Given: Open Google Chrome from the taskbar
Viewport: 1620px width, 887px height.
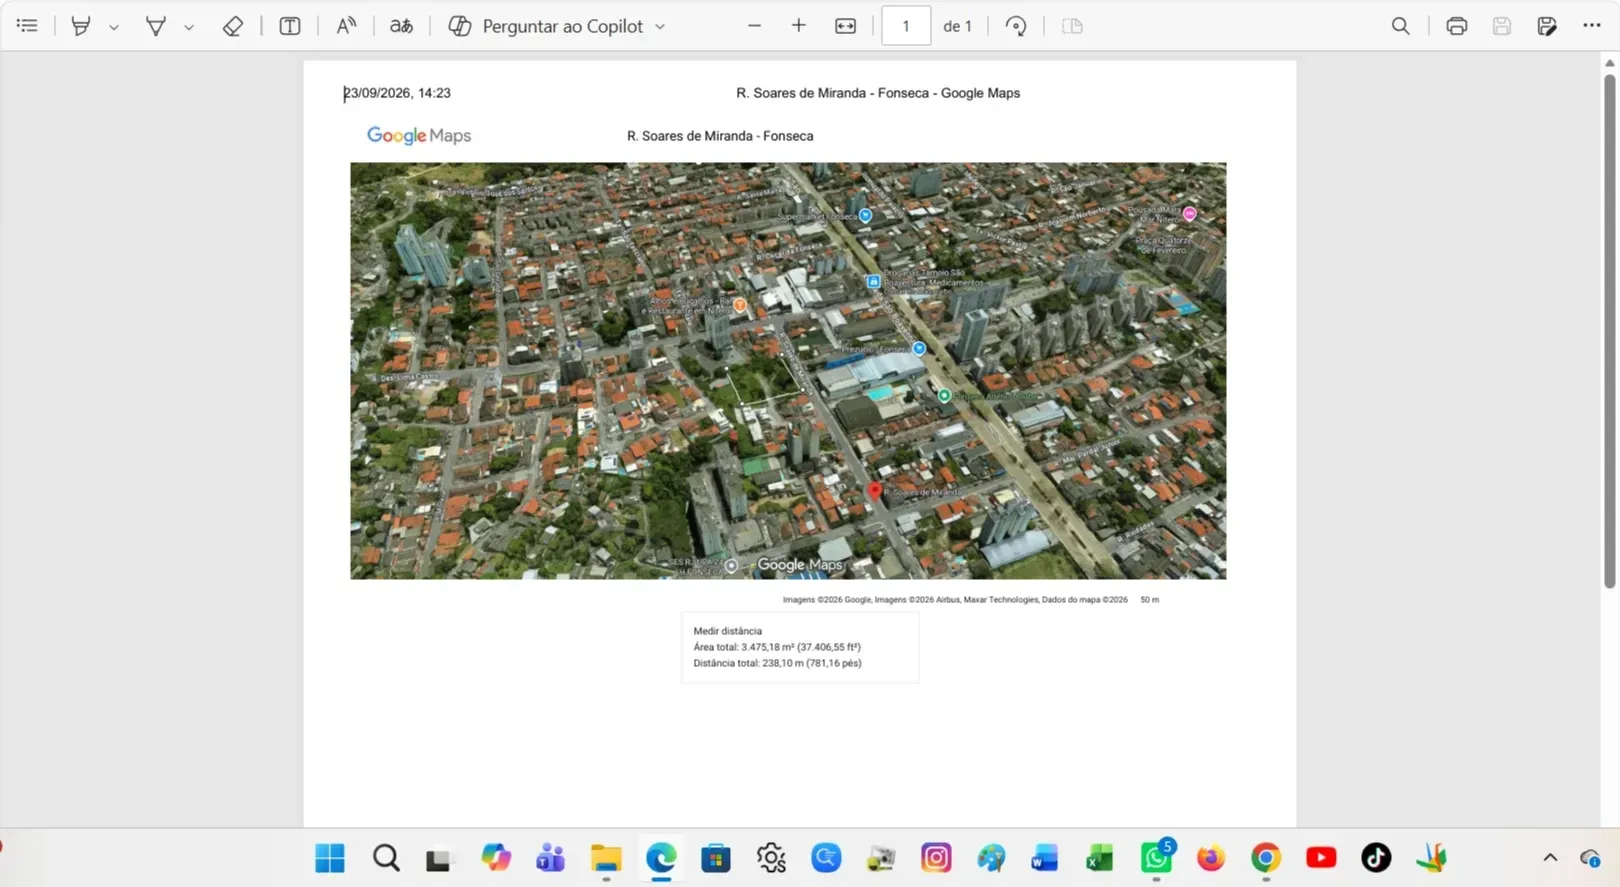Looking at the screenshot, I should 1266,858.
